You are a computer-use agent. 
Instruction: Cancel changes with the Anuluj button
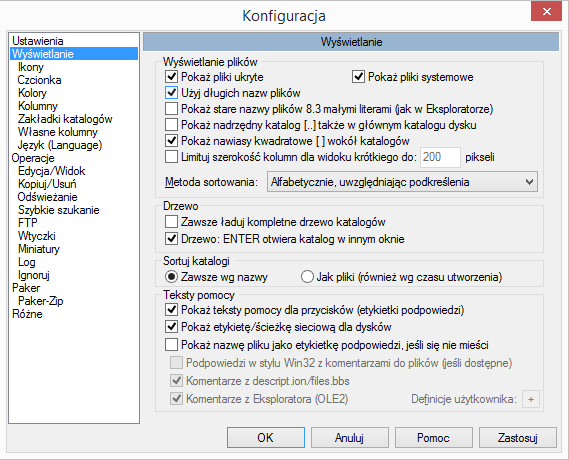coord(349,438)
